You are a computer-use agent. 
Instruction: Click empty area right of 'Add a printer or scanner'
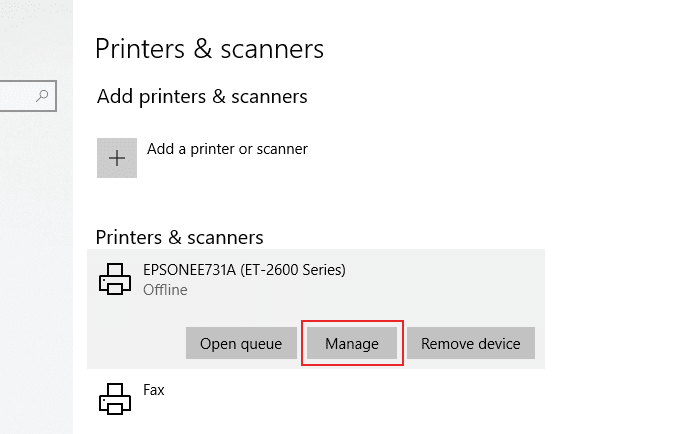coord(450,155)
